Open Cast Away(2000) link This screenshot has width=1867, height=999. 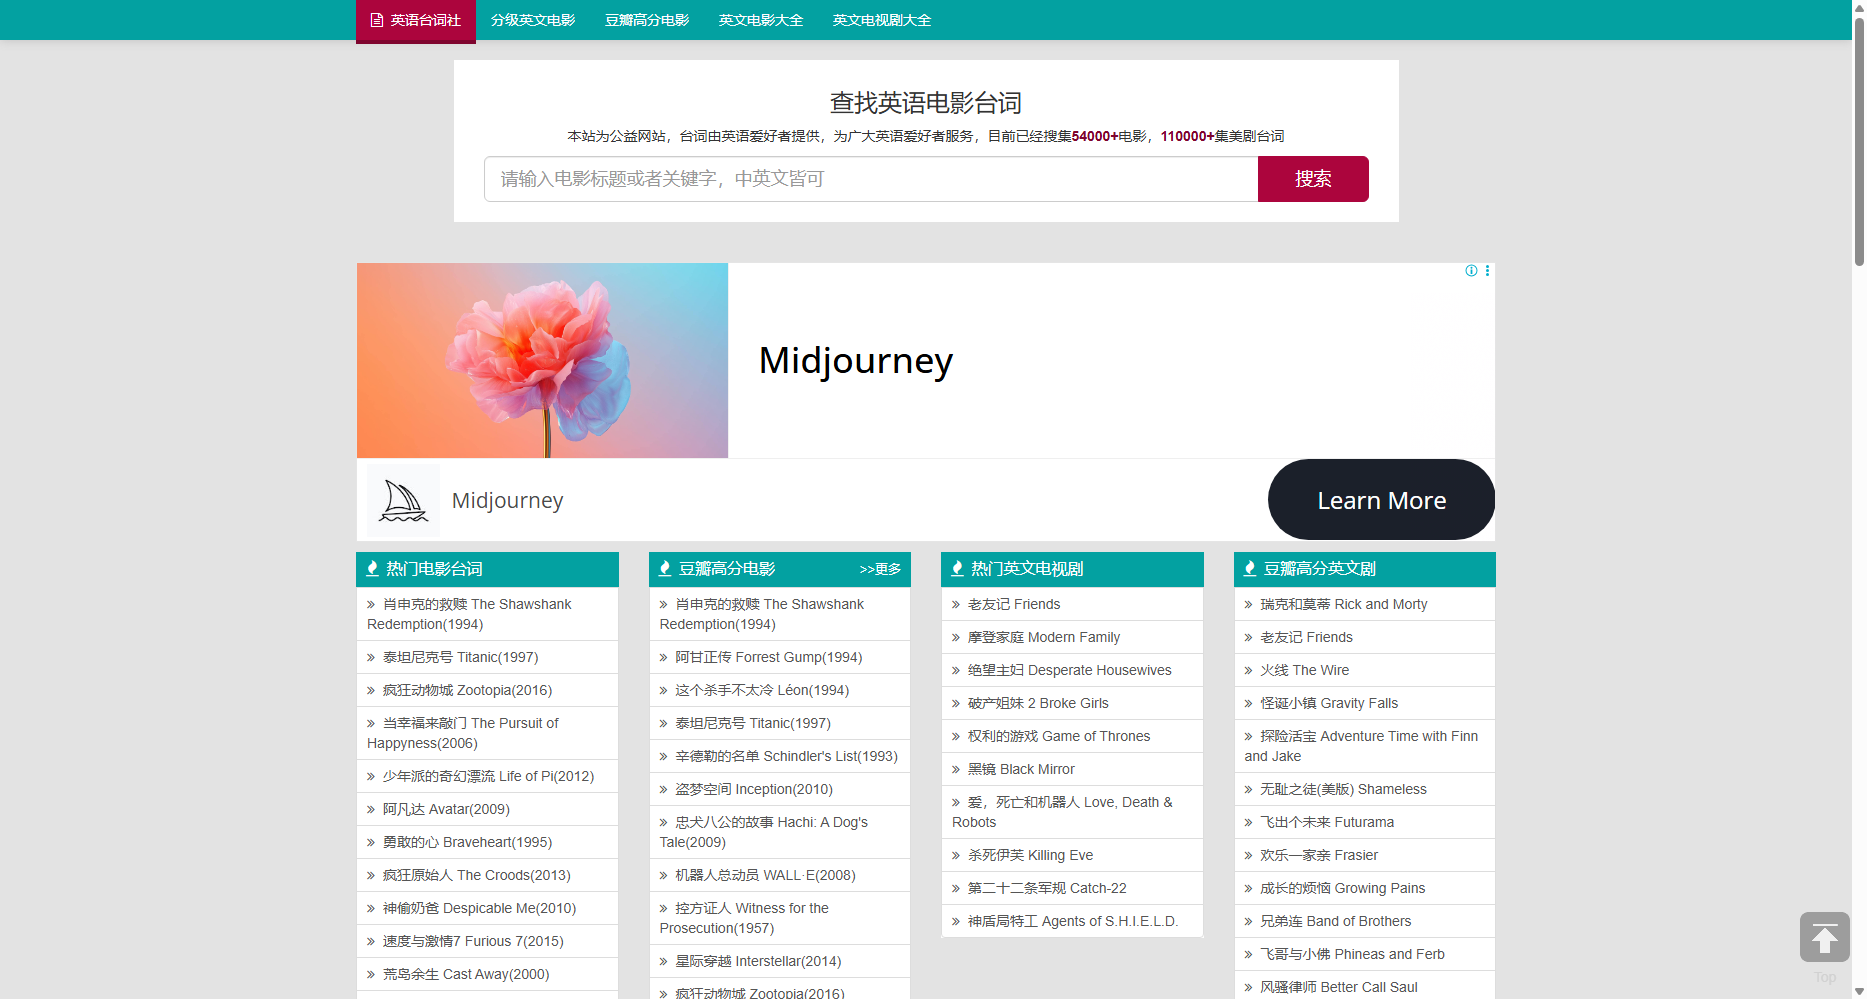[466, 974]
